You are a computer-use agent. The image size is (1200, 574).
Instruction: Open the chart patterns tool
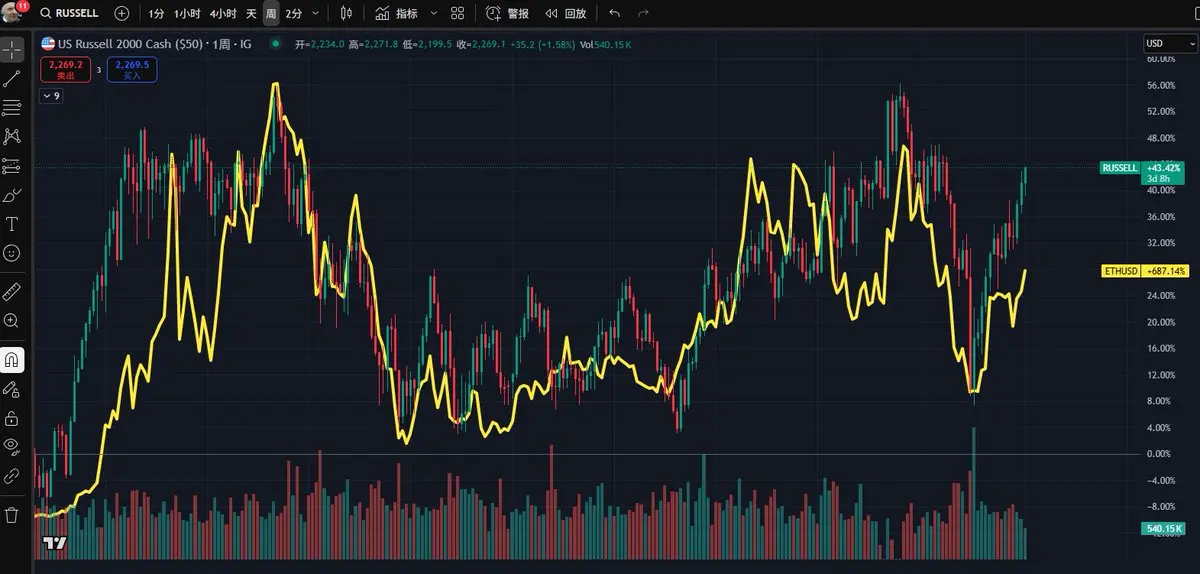[x=12, y=137]
